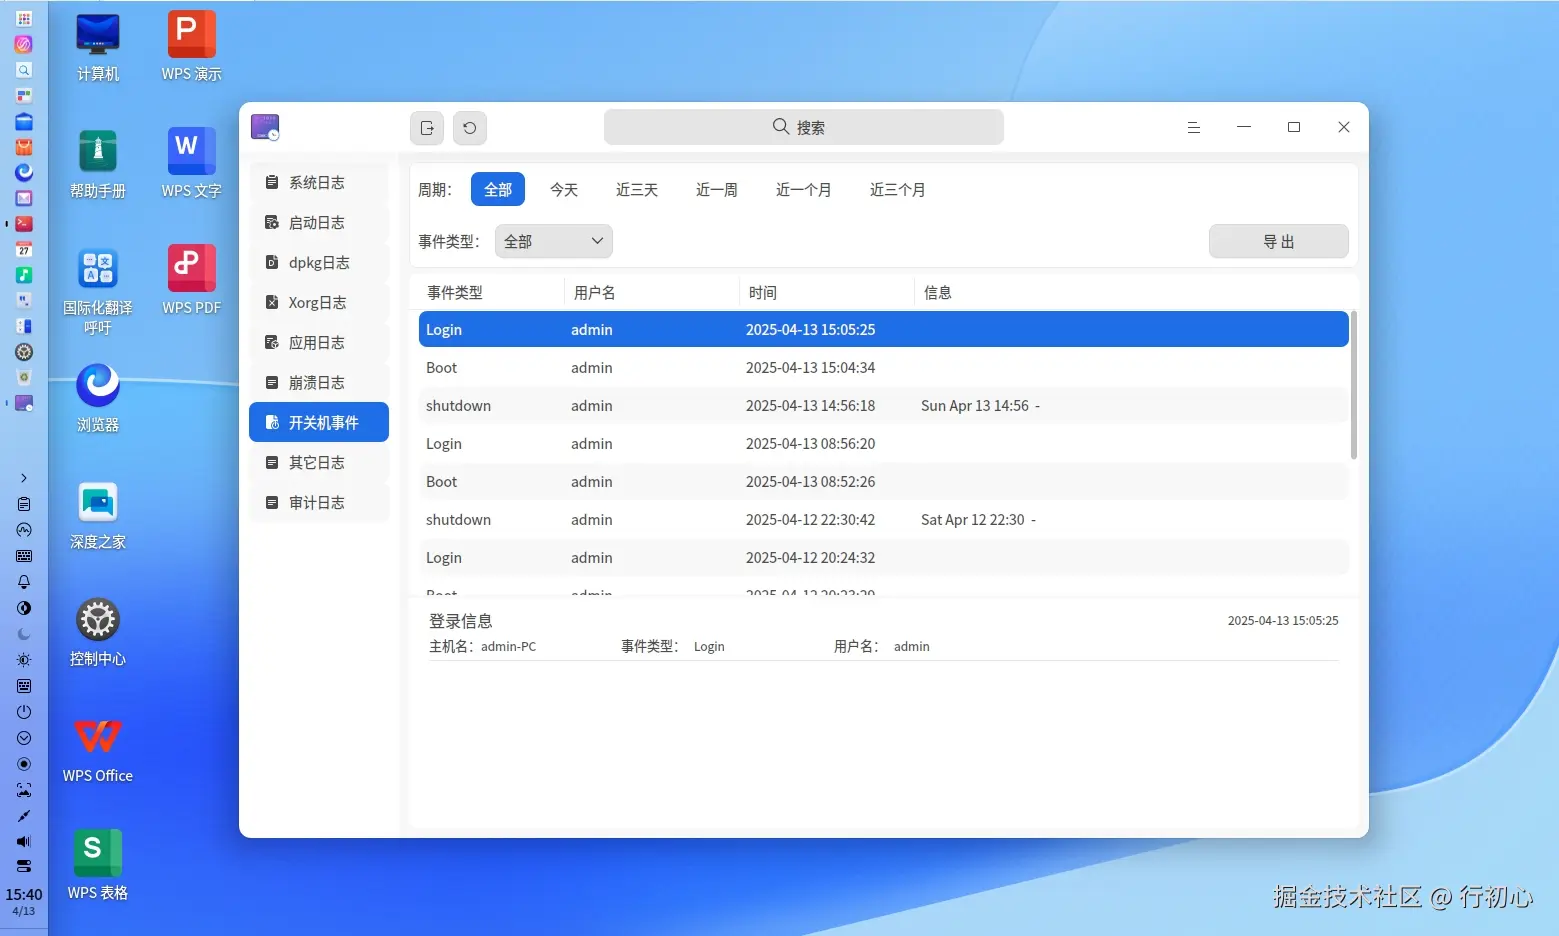Click the refresh icon in the toolbar
The height and width of the screenshot is (936, 1559).
point(470,127)
